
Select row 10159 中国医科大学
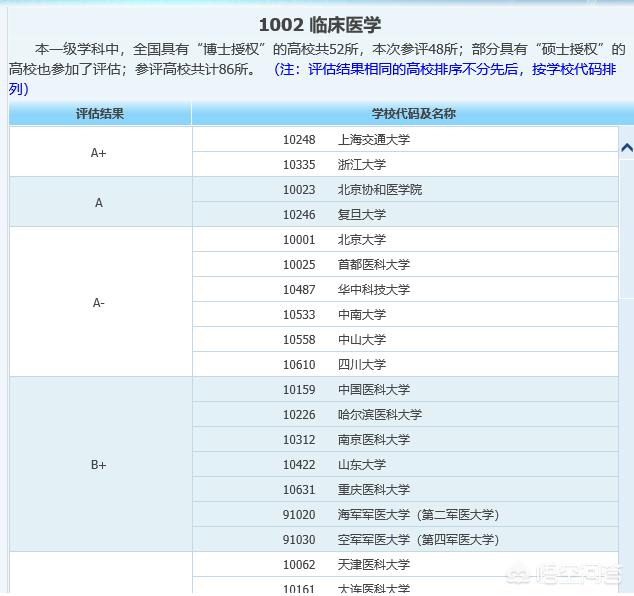(405, 389)
